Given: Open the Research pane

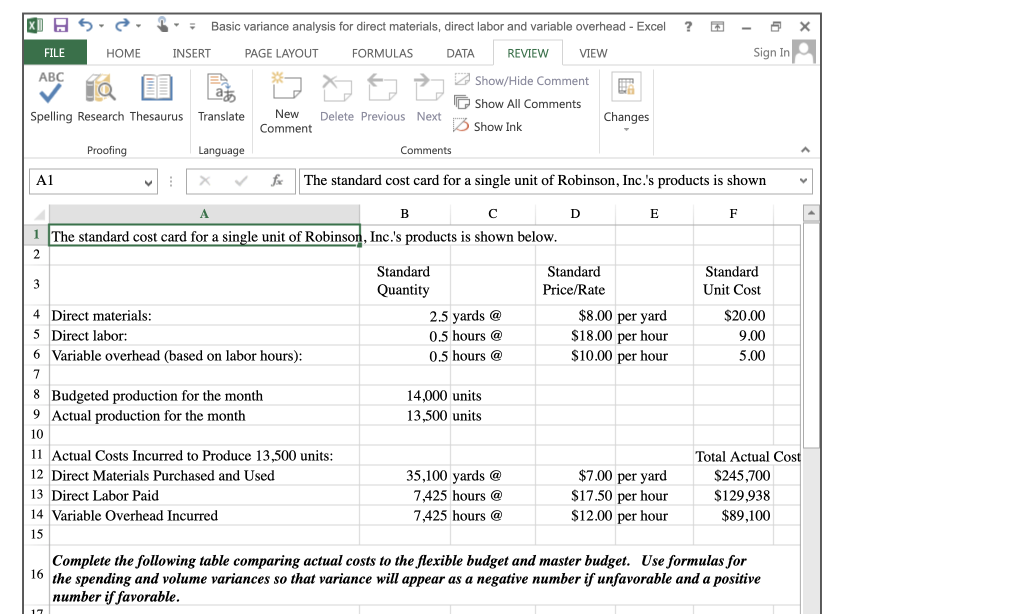Looking at the screenshot, I should (x=101, y=97).
